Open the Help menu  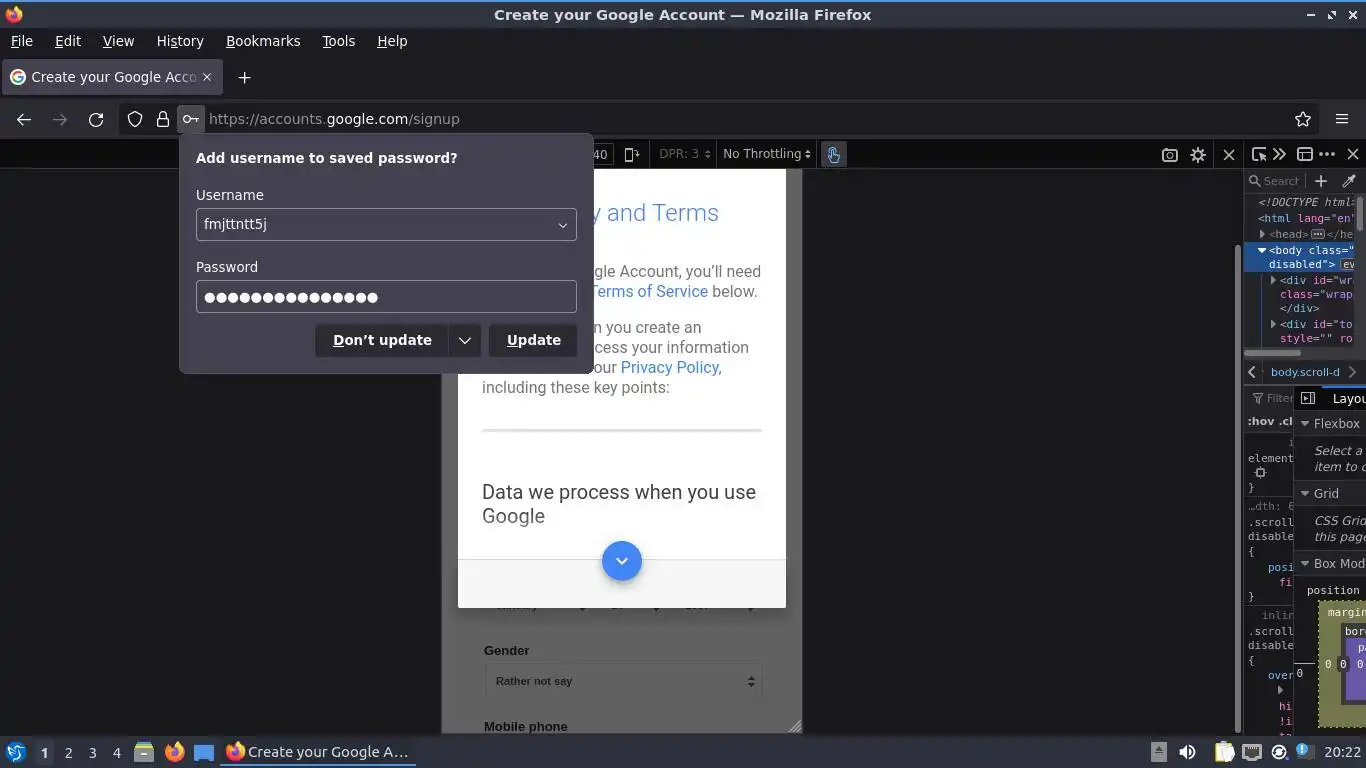392,41
